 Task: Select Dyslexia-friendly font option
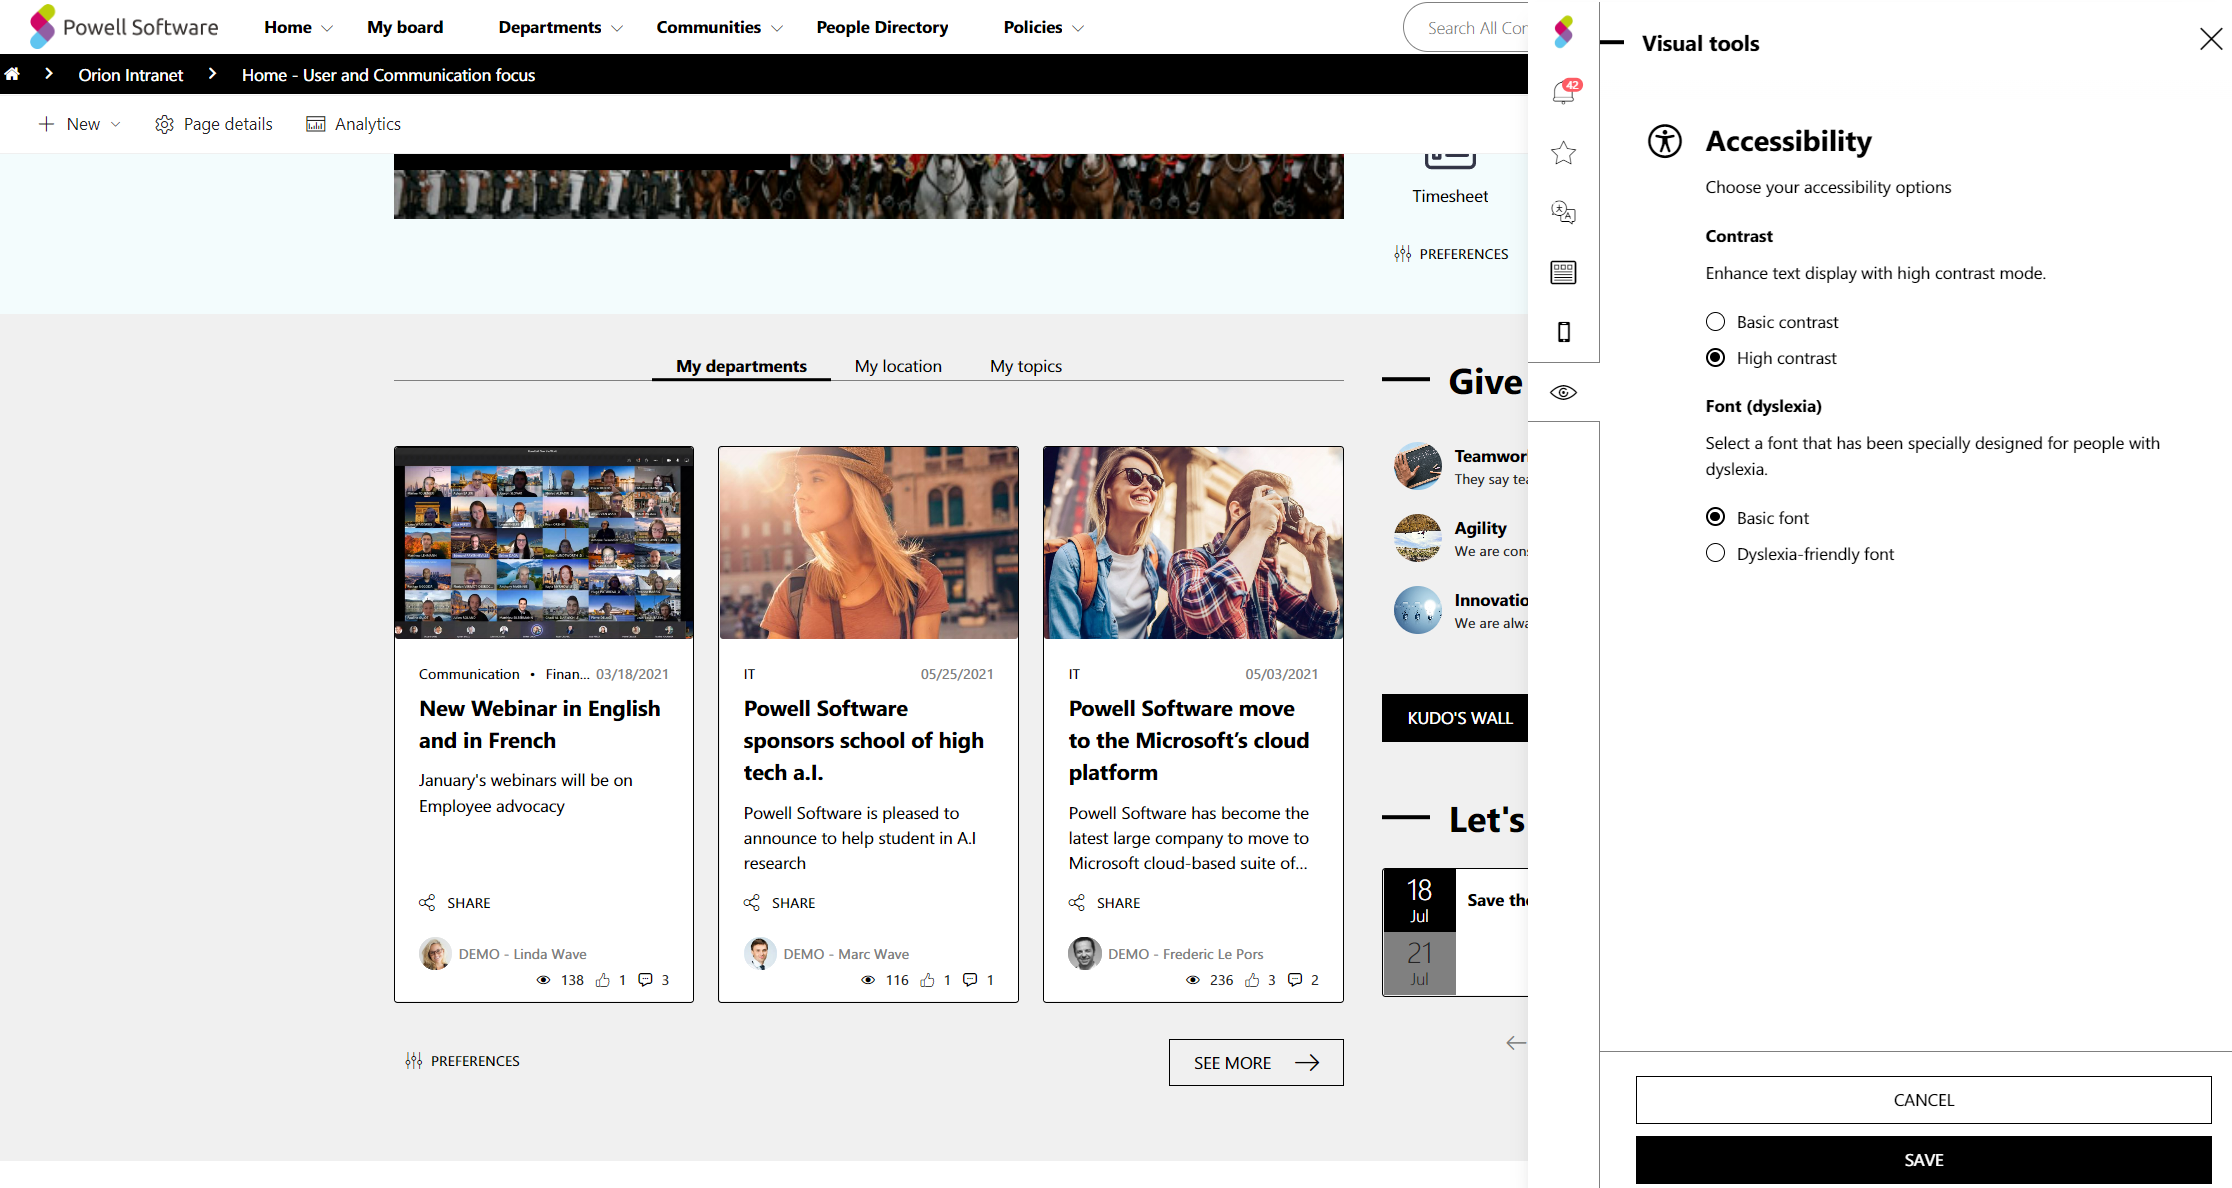tap(1715, 553)
